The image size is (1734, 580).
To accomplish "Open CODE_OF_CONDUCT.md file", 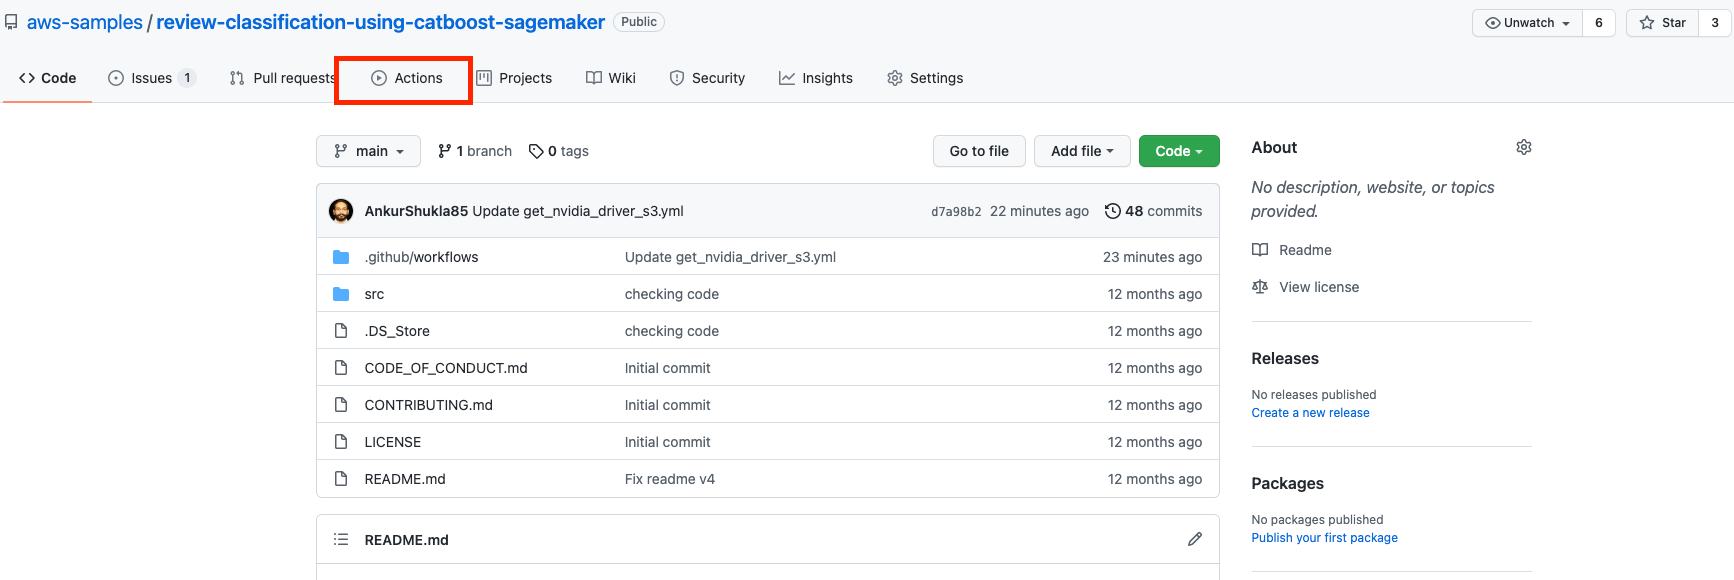I will pos(446,368).
